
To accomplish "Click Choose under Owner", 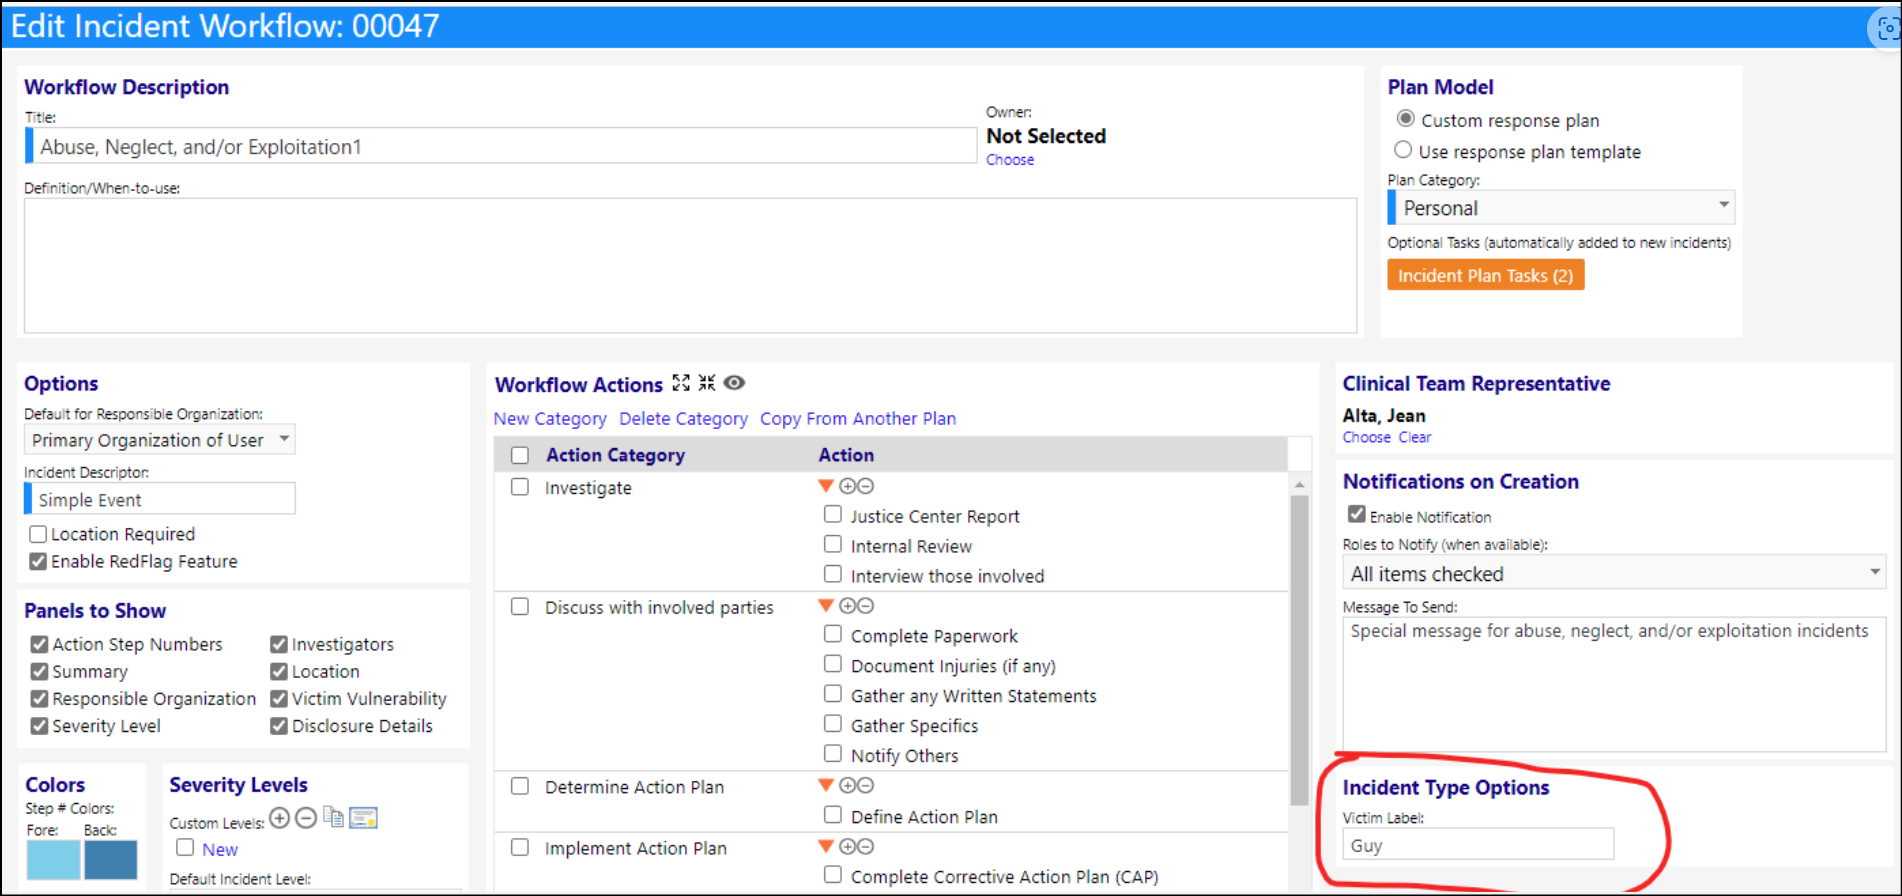I will point(1010,160).
